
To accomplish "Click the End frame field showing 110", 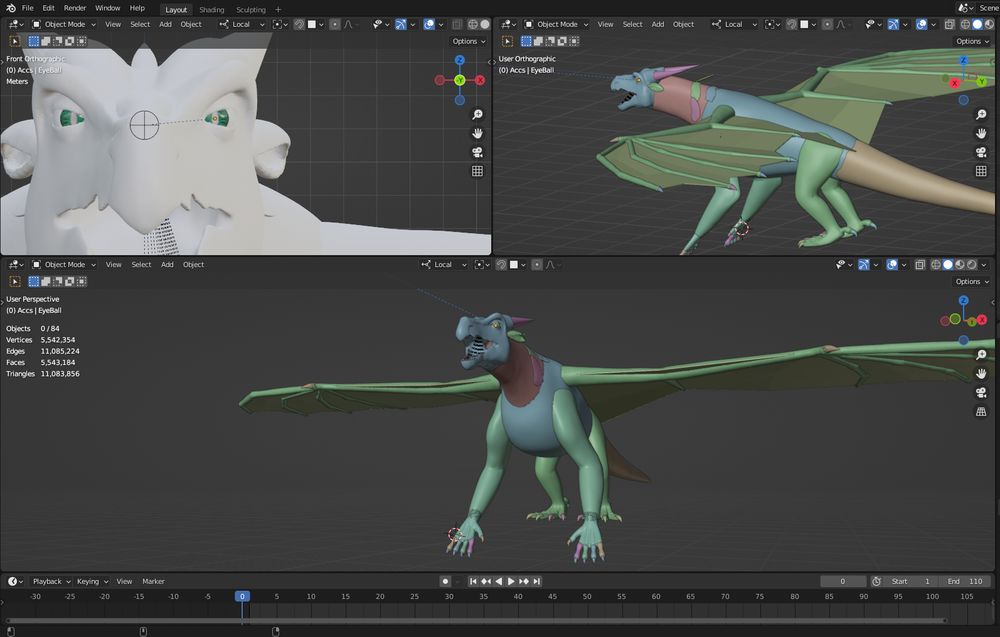I will 966,581.
